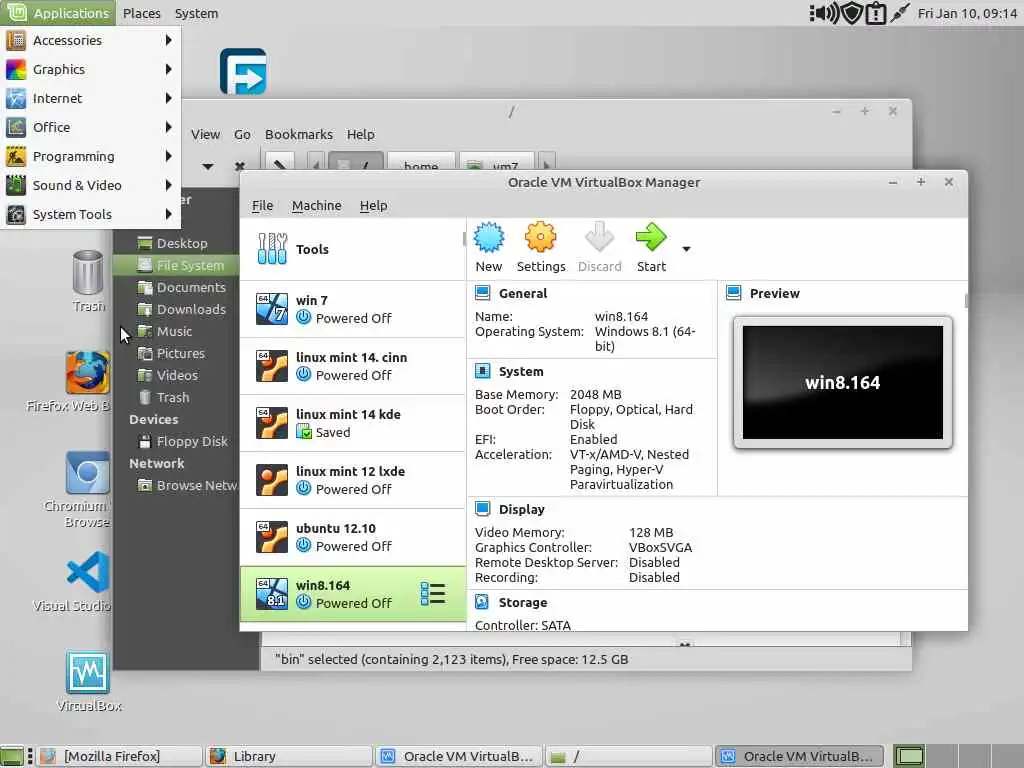Switch to Mozilla Firefox taskbar window
Viewport: 1024px width, 768px height.
[x=119, y=756]
